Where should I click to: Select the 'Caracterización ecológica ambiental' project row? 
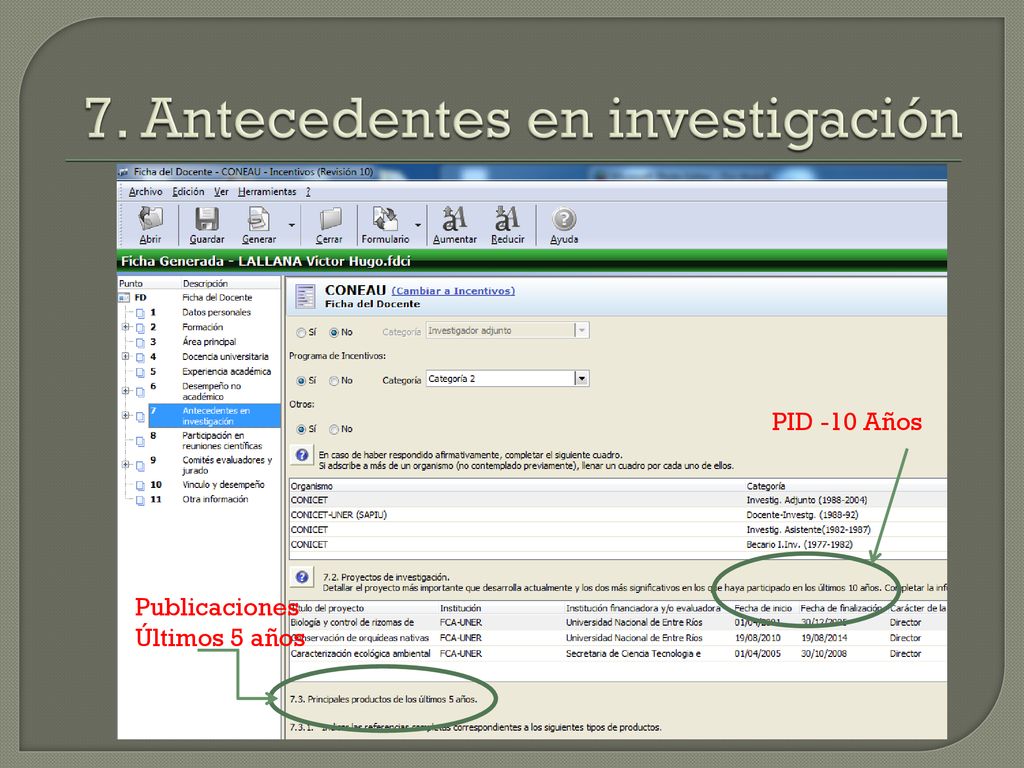[618, 654]
